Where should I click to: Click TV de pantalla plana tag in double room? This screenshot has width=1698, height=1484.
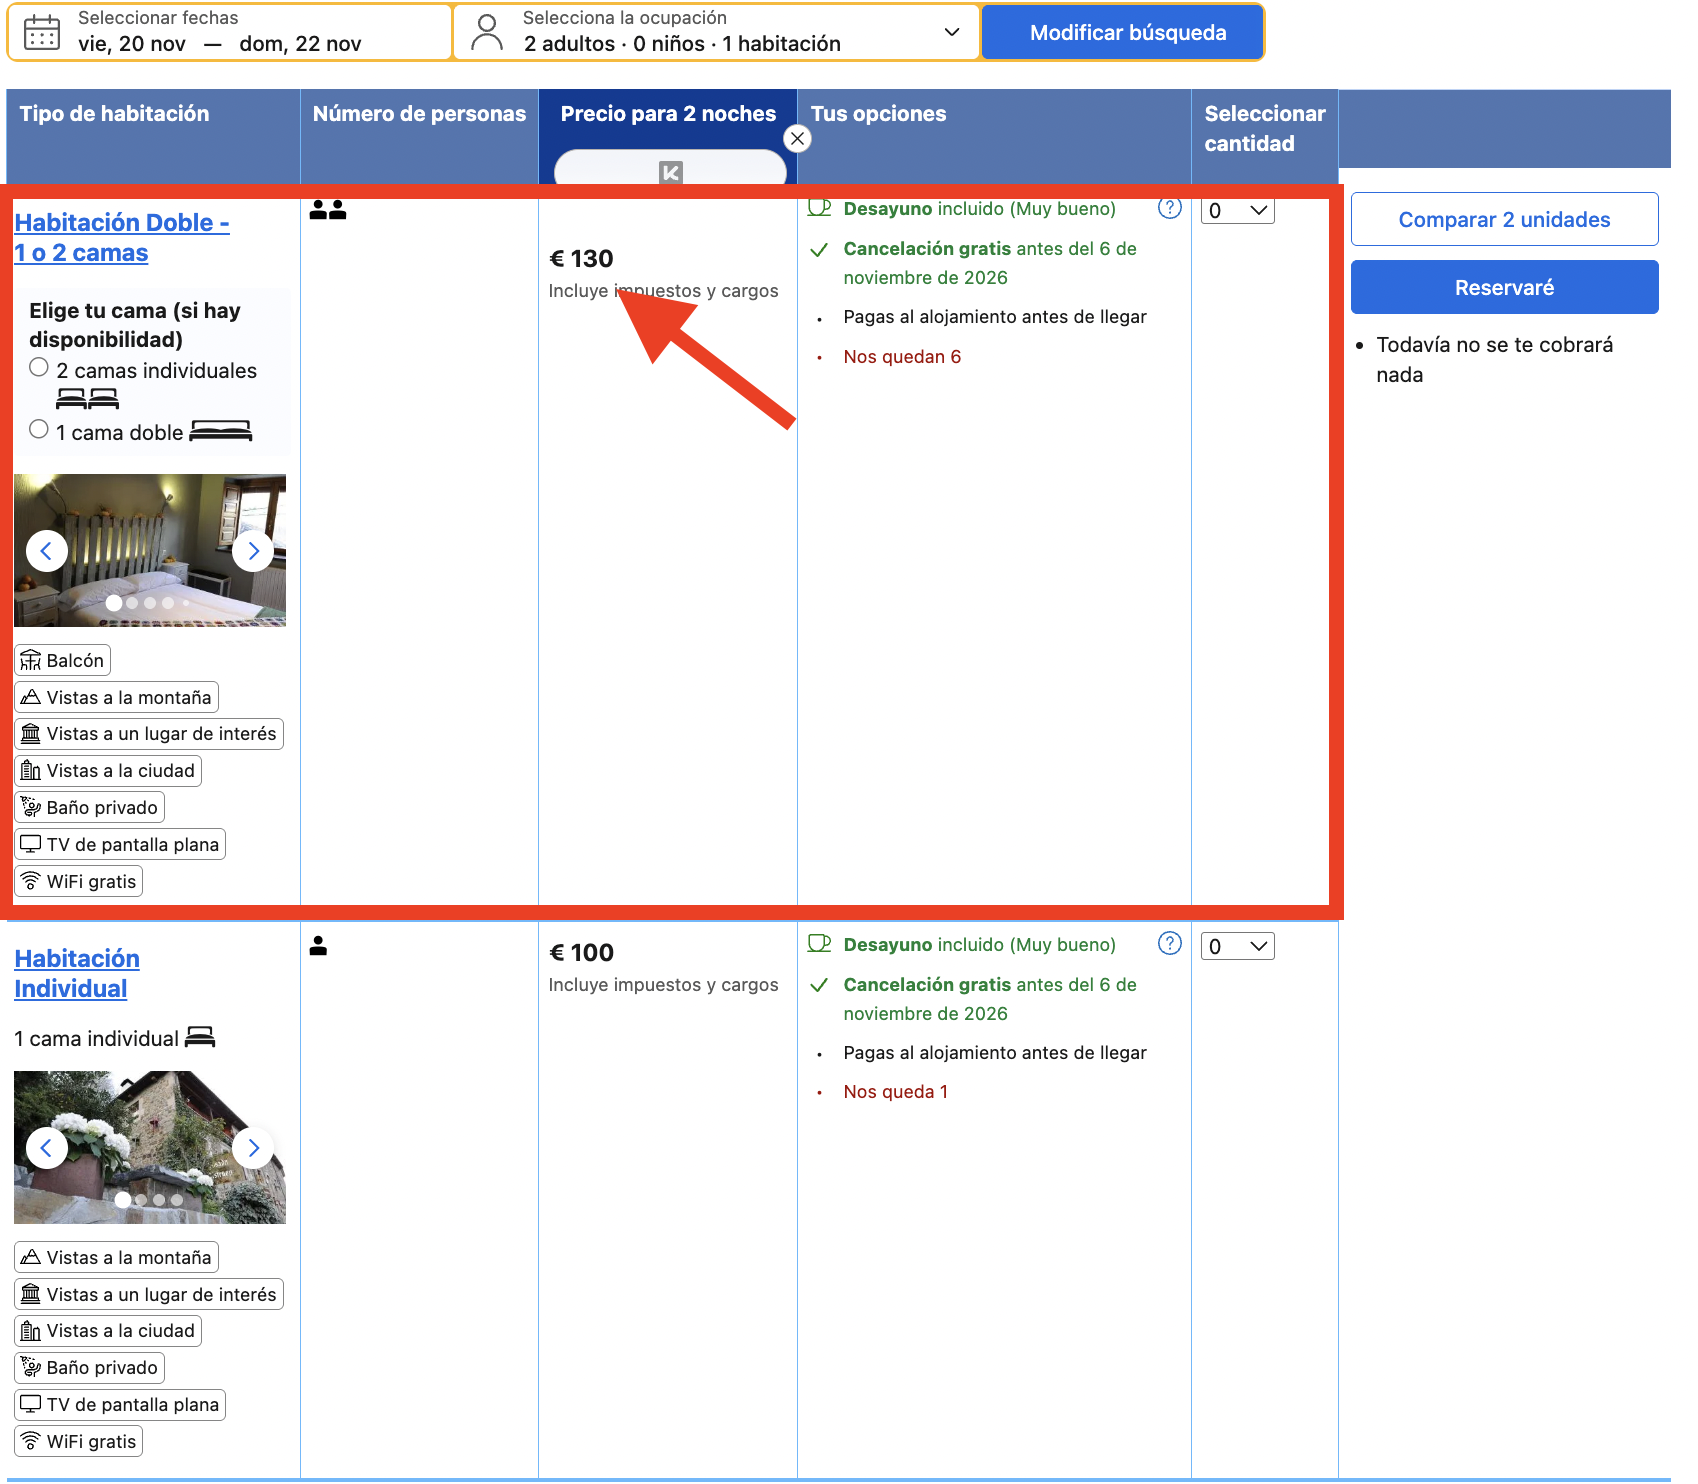coord(120,844)
